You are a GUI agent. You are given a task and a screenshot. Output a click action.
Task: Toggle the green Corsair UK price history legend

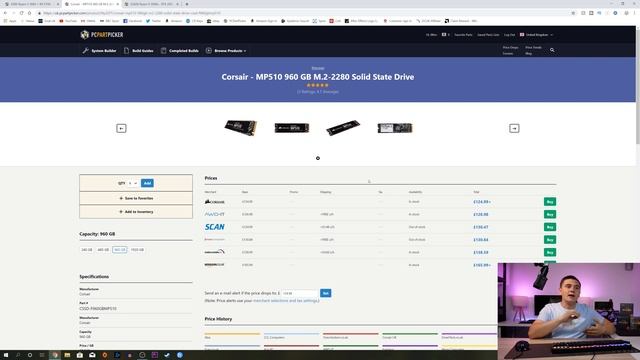pyautogui.click(x=410, y=336)
